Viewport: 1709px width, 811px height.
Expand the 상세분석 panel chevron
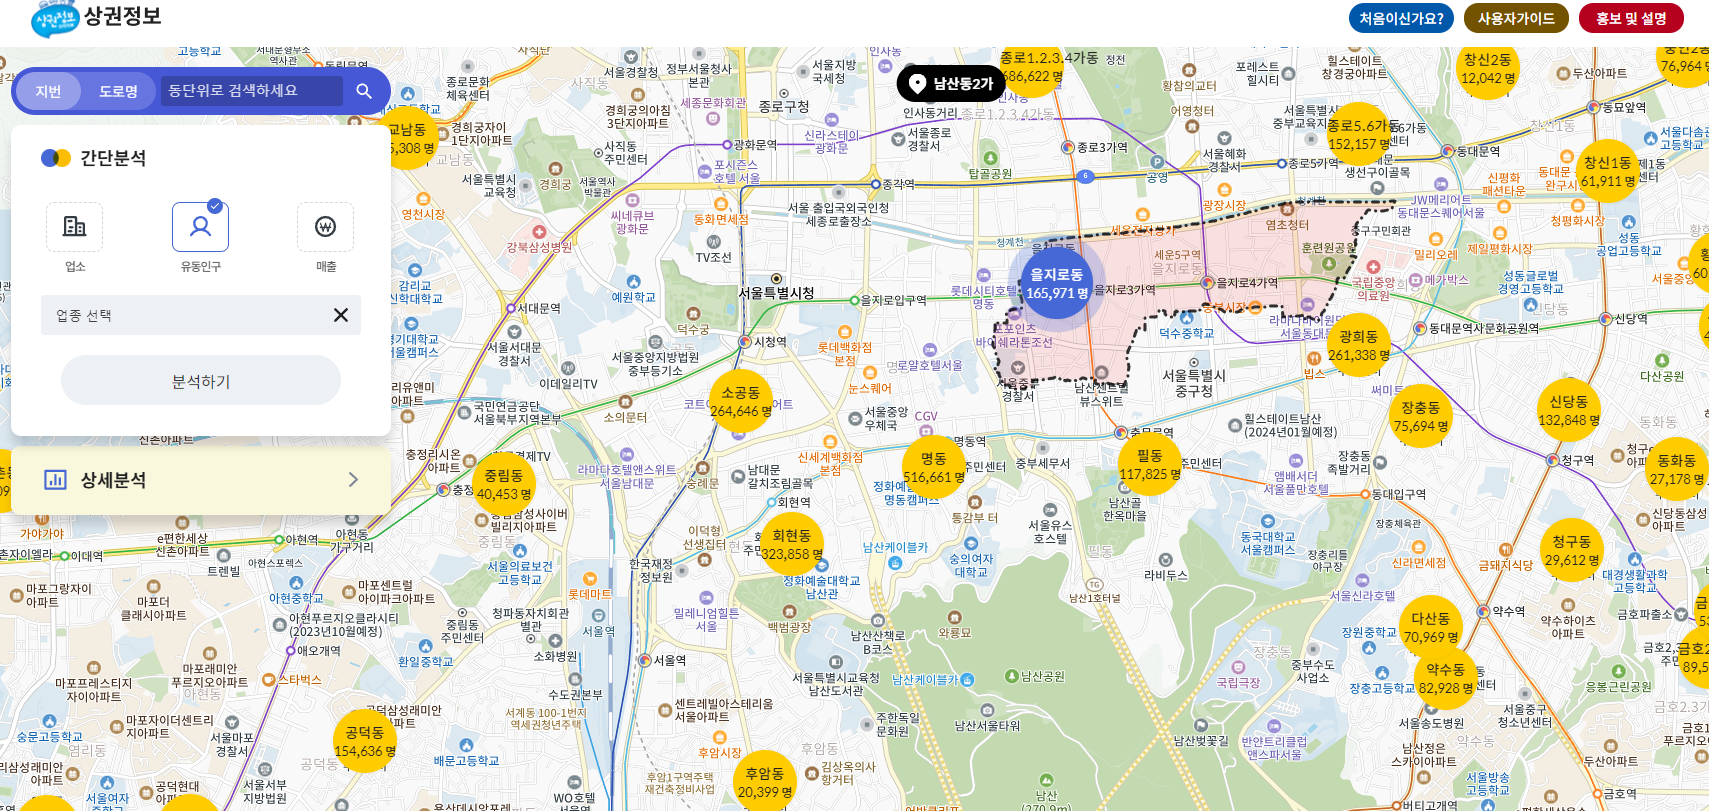353,480
